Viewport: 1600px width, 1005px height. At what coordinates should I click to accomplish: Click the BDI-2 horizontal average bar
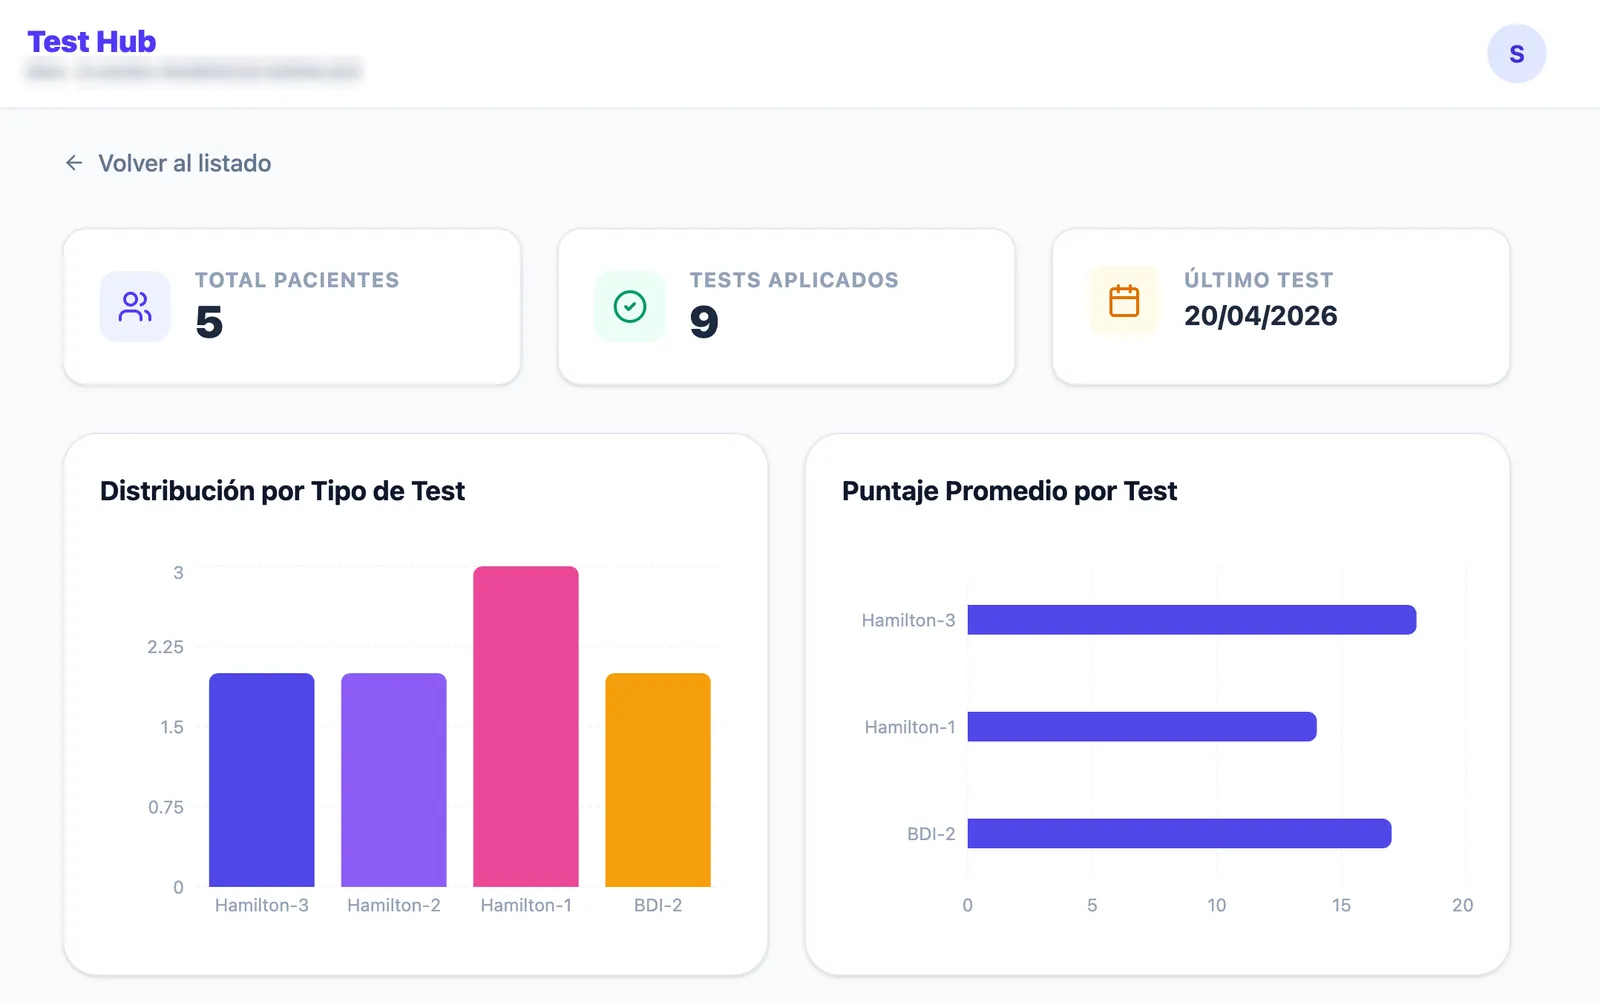1179,834
